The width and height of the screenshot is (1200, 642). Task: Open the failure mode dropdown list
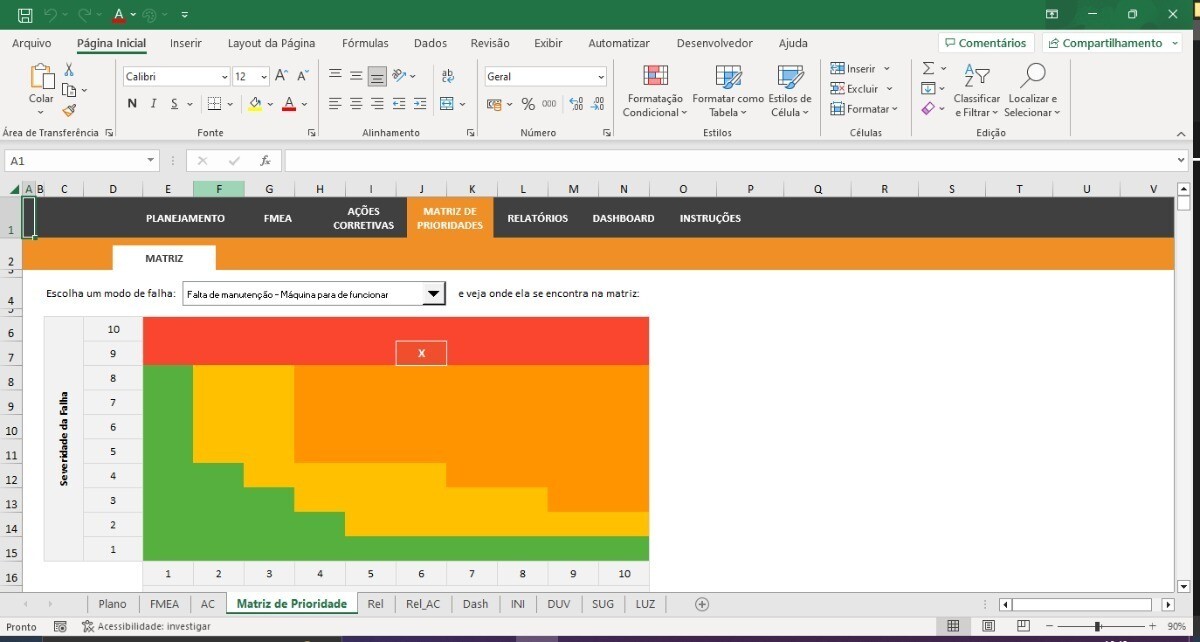433,294
